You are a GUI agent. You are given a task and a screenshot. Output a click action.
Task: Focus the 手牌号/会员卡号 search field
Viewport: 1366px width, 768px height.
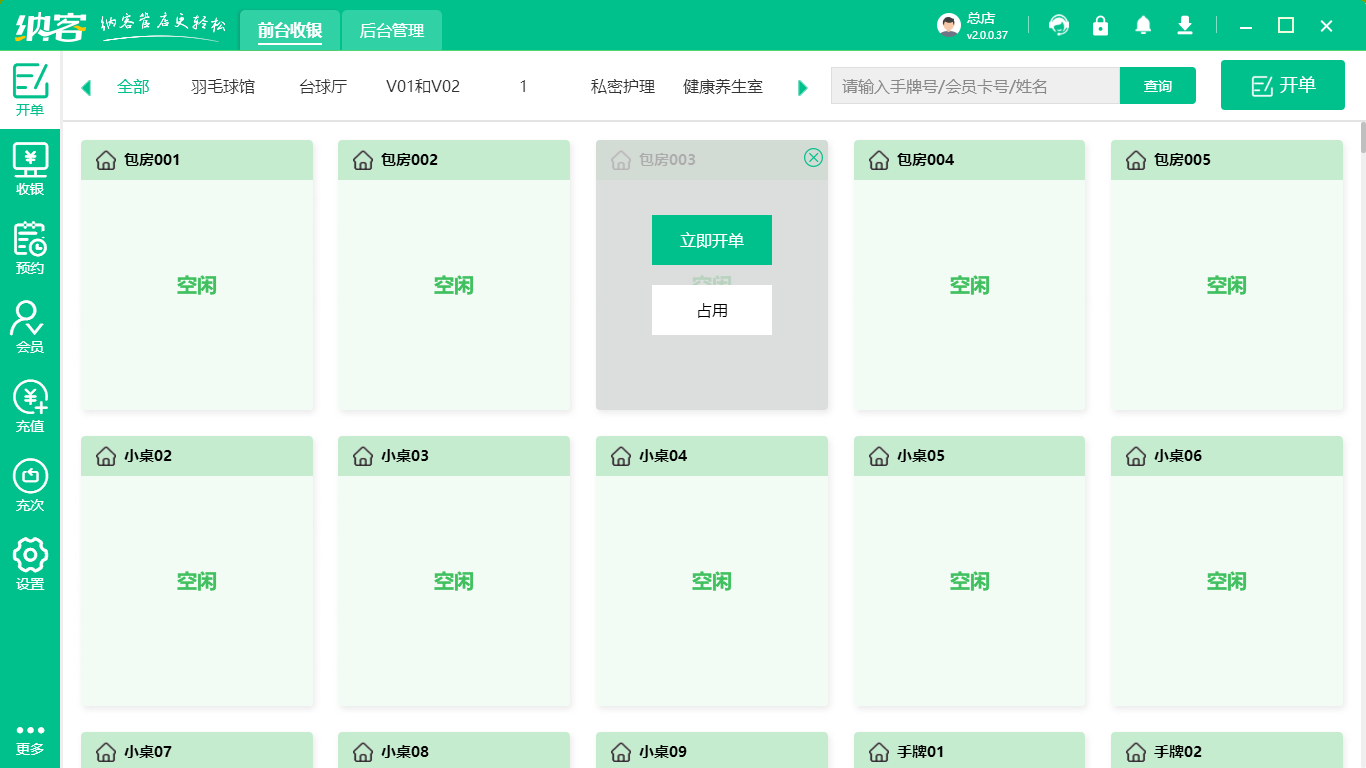975,86
